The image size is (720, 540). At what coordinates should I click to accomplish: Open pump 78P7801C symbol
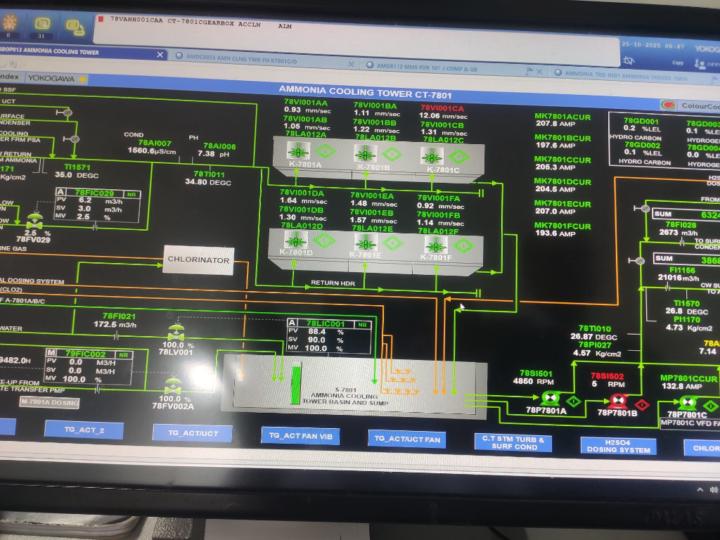pos(687,404)
